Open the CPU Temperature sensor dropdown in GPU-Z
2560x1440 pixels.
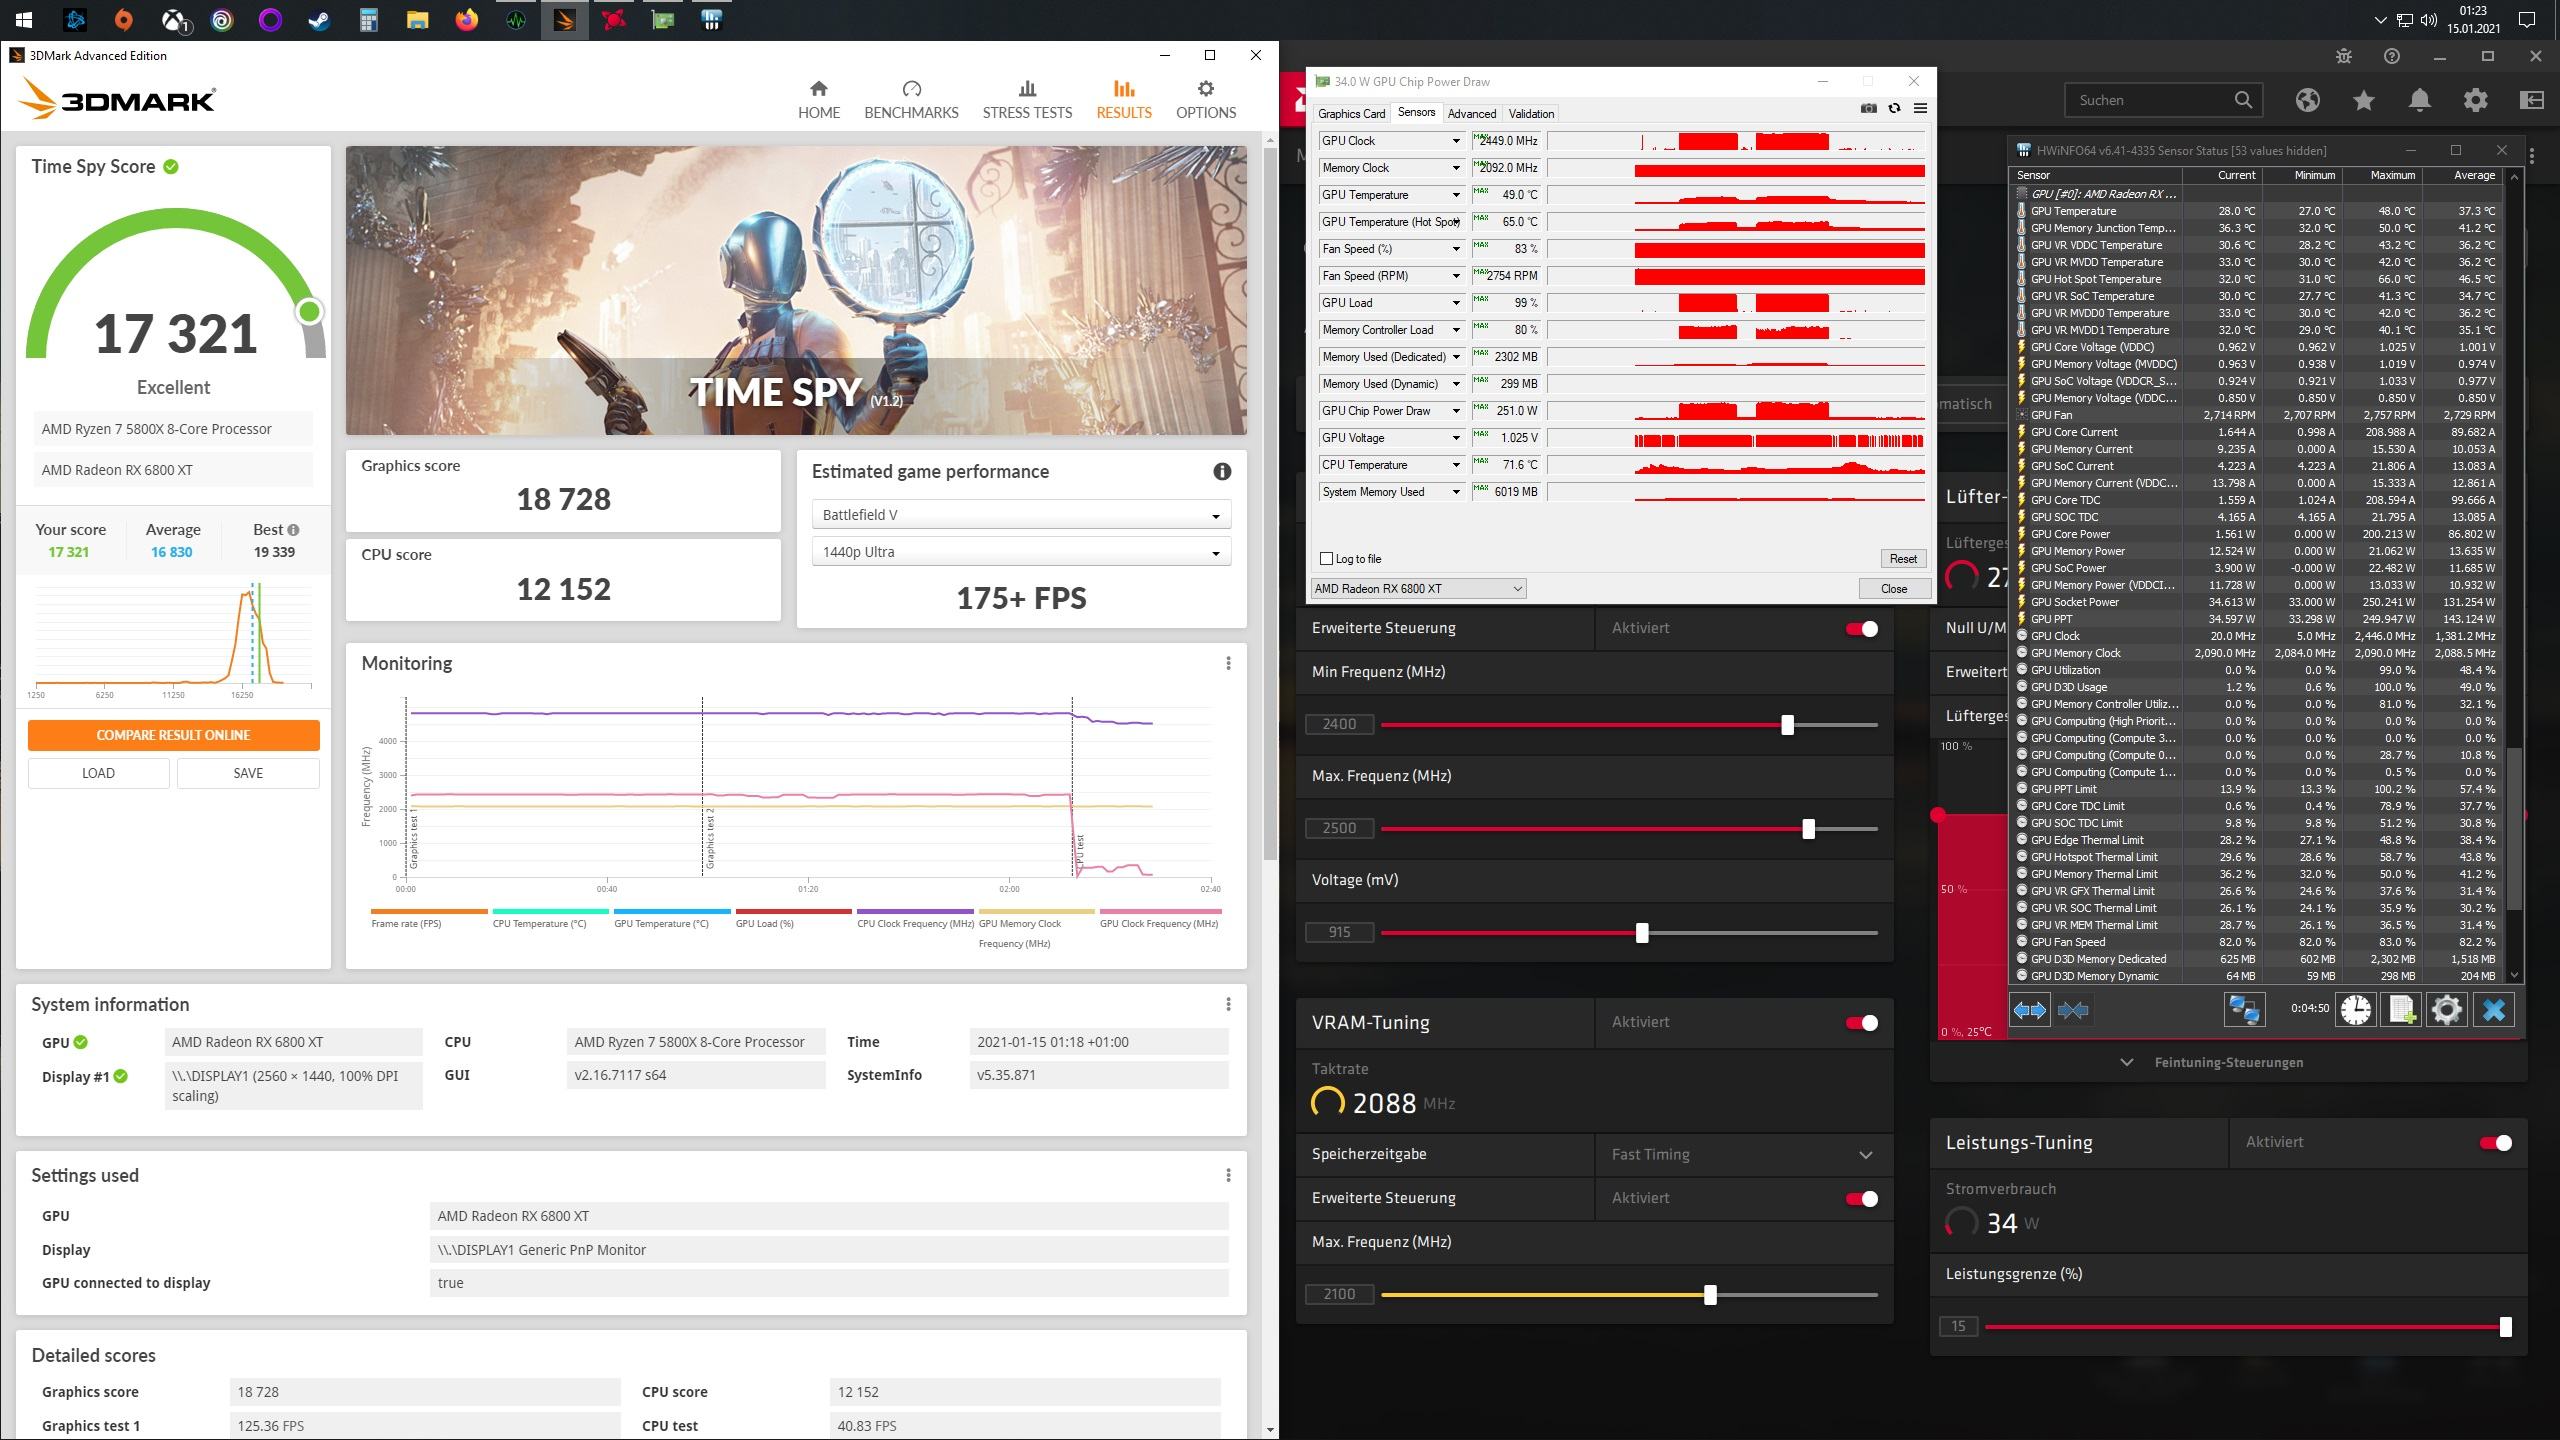[x=1456, y=465]
